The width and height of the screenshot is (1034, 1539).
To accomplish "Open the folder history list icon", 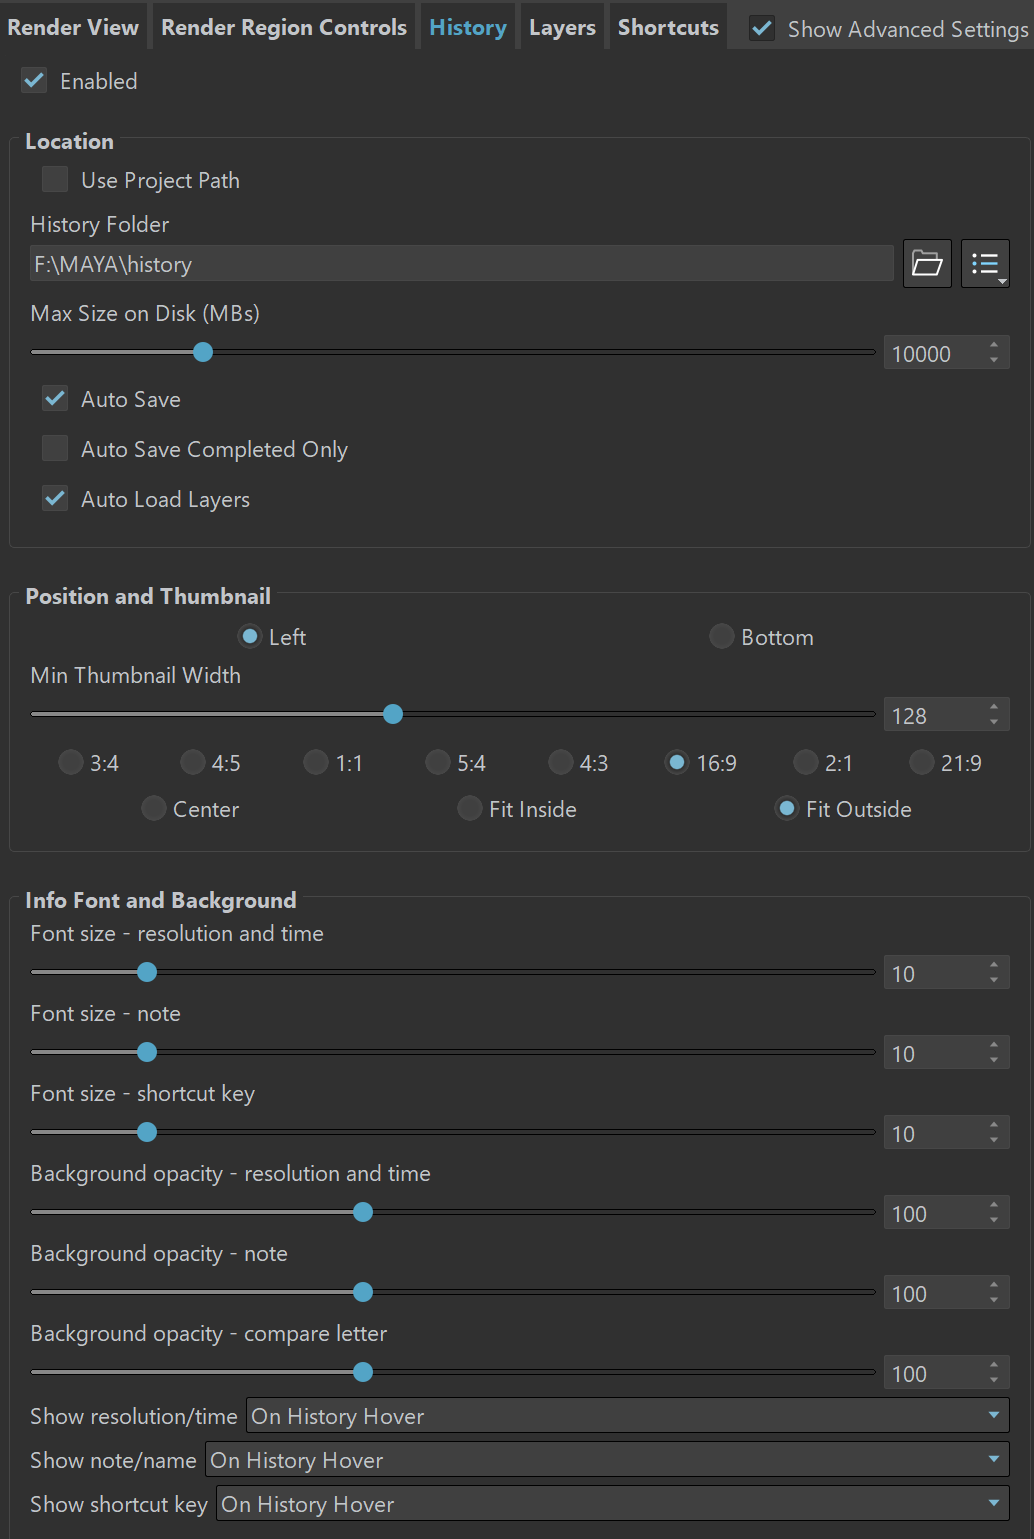I will pyautogui.click(x=985, y=264).
